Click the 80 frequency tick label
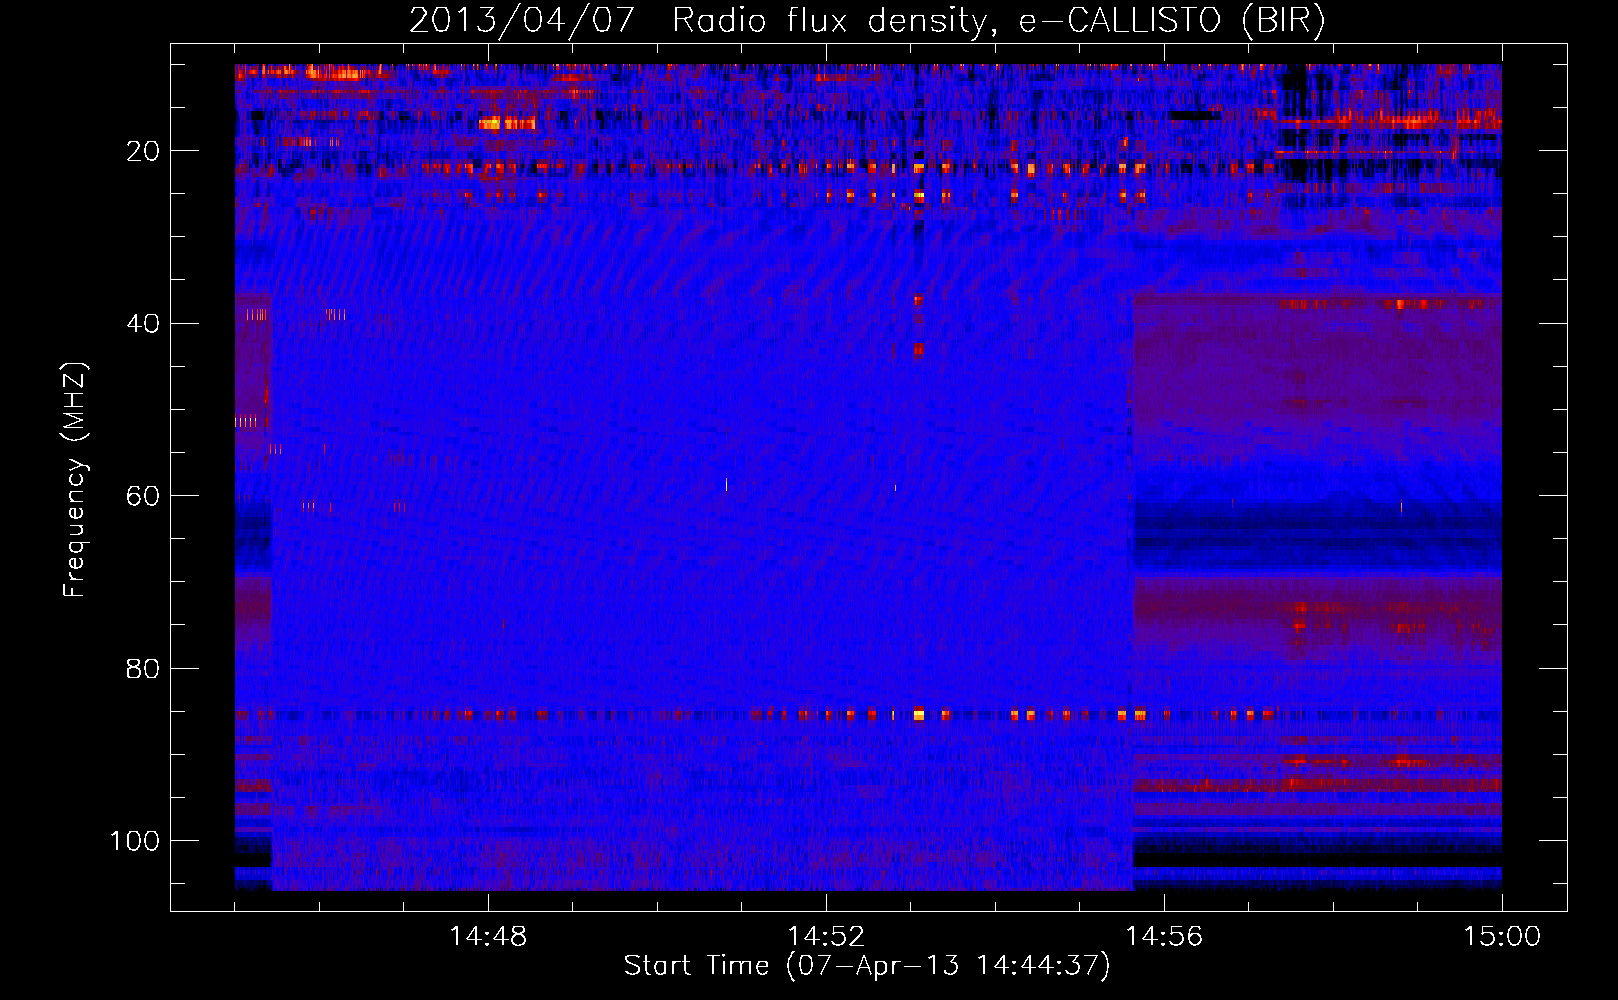Image resolution: width=1618 pixels, height=1000 pixels. (x=143, y=668)
